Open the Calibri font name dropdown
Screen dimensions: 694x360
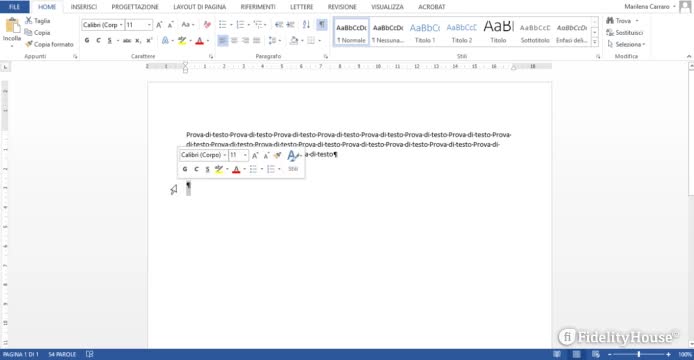tap(121, 25)
